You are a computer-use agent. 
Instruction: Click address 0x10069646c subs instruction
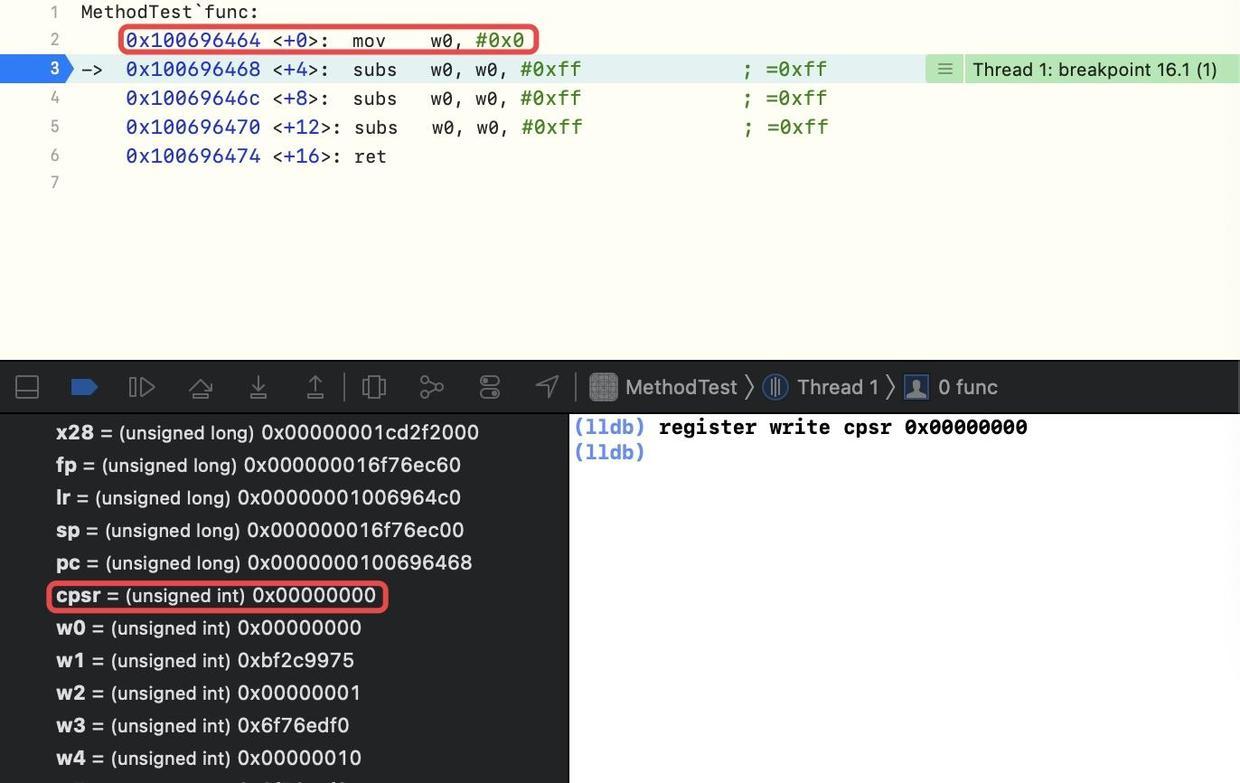(353, 98)
